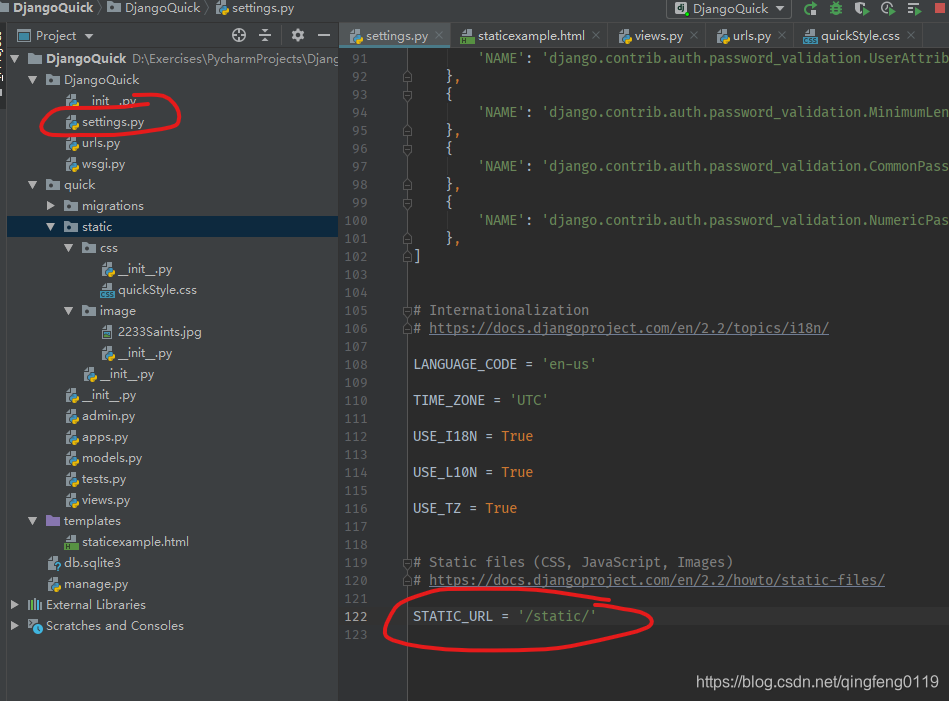Select settings.py in project tree

(x=113, y=122)
